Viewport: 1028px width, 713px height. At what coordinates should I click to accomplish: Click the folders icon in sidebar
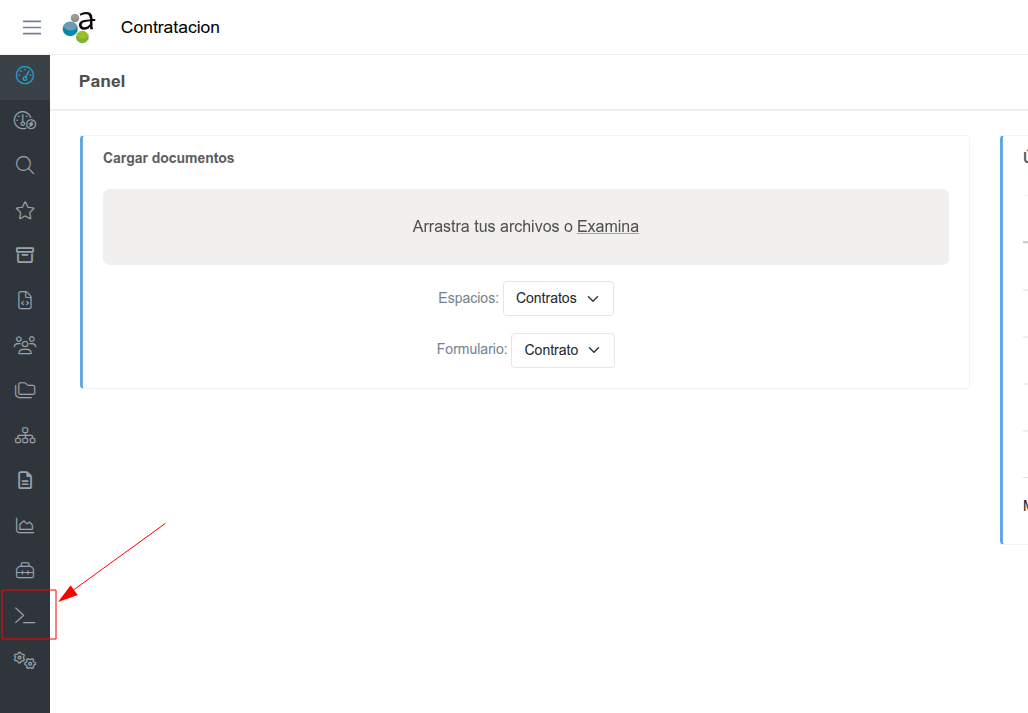click(25, 390)
